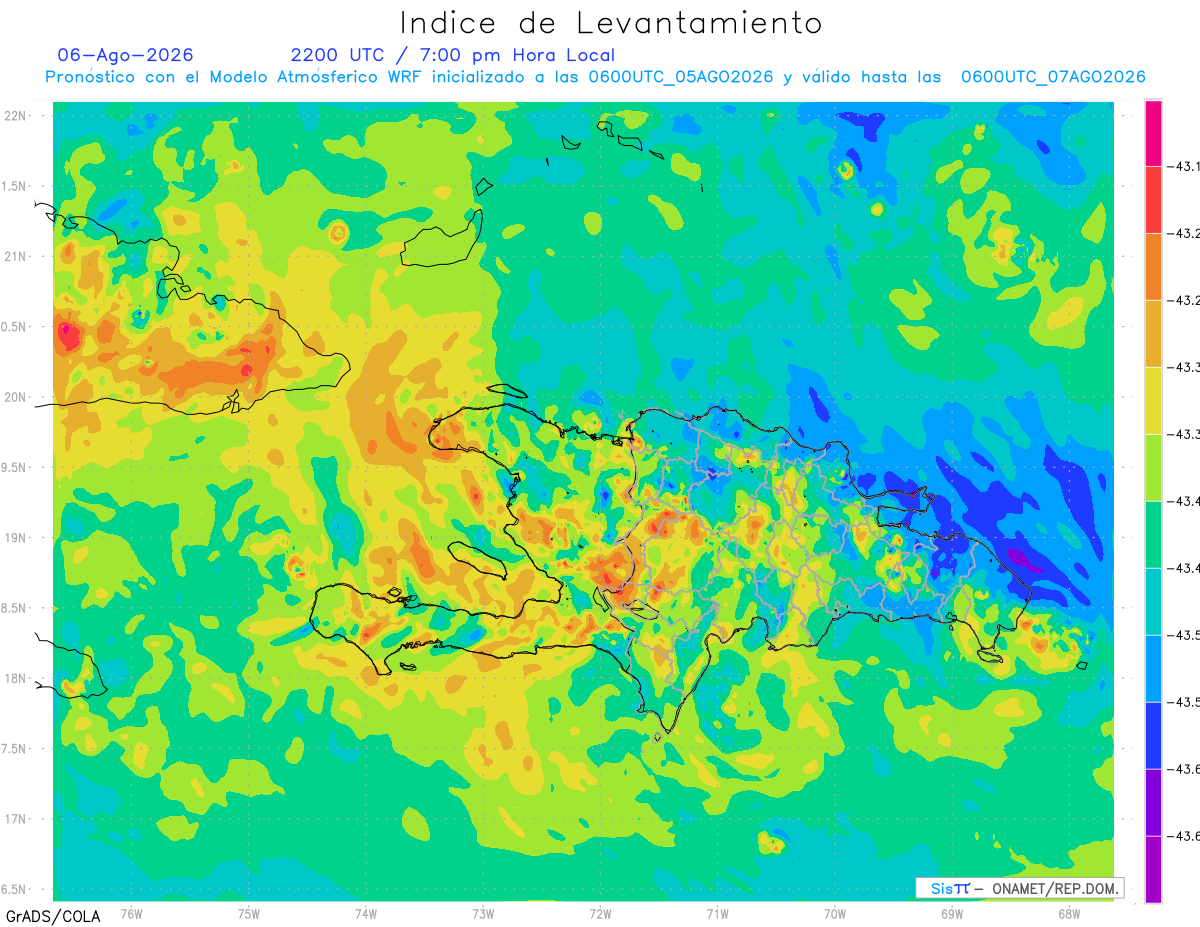Select the valid-until time '0600UTC_07AGO2026'
This screenshot has width=1200, height=927.
(1053, 77)
